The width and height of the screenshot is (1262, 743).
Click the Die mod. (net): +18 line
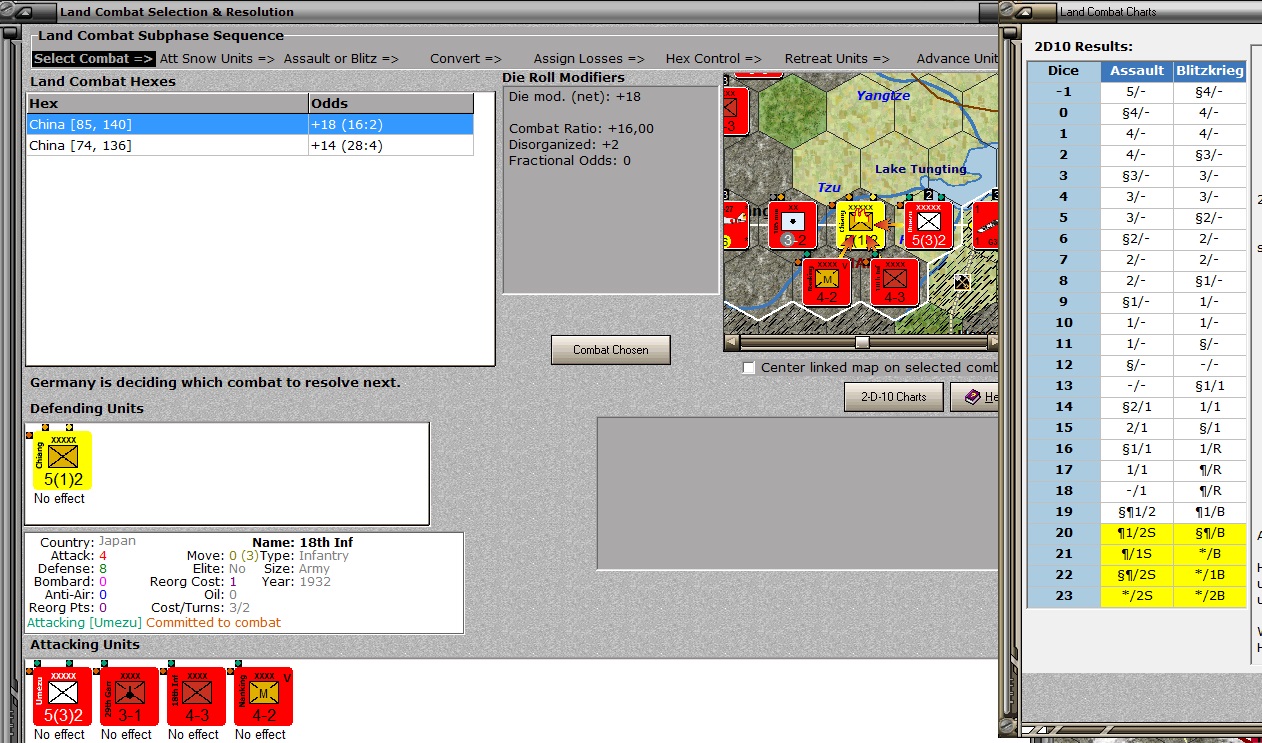tap(575, 97)
